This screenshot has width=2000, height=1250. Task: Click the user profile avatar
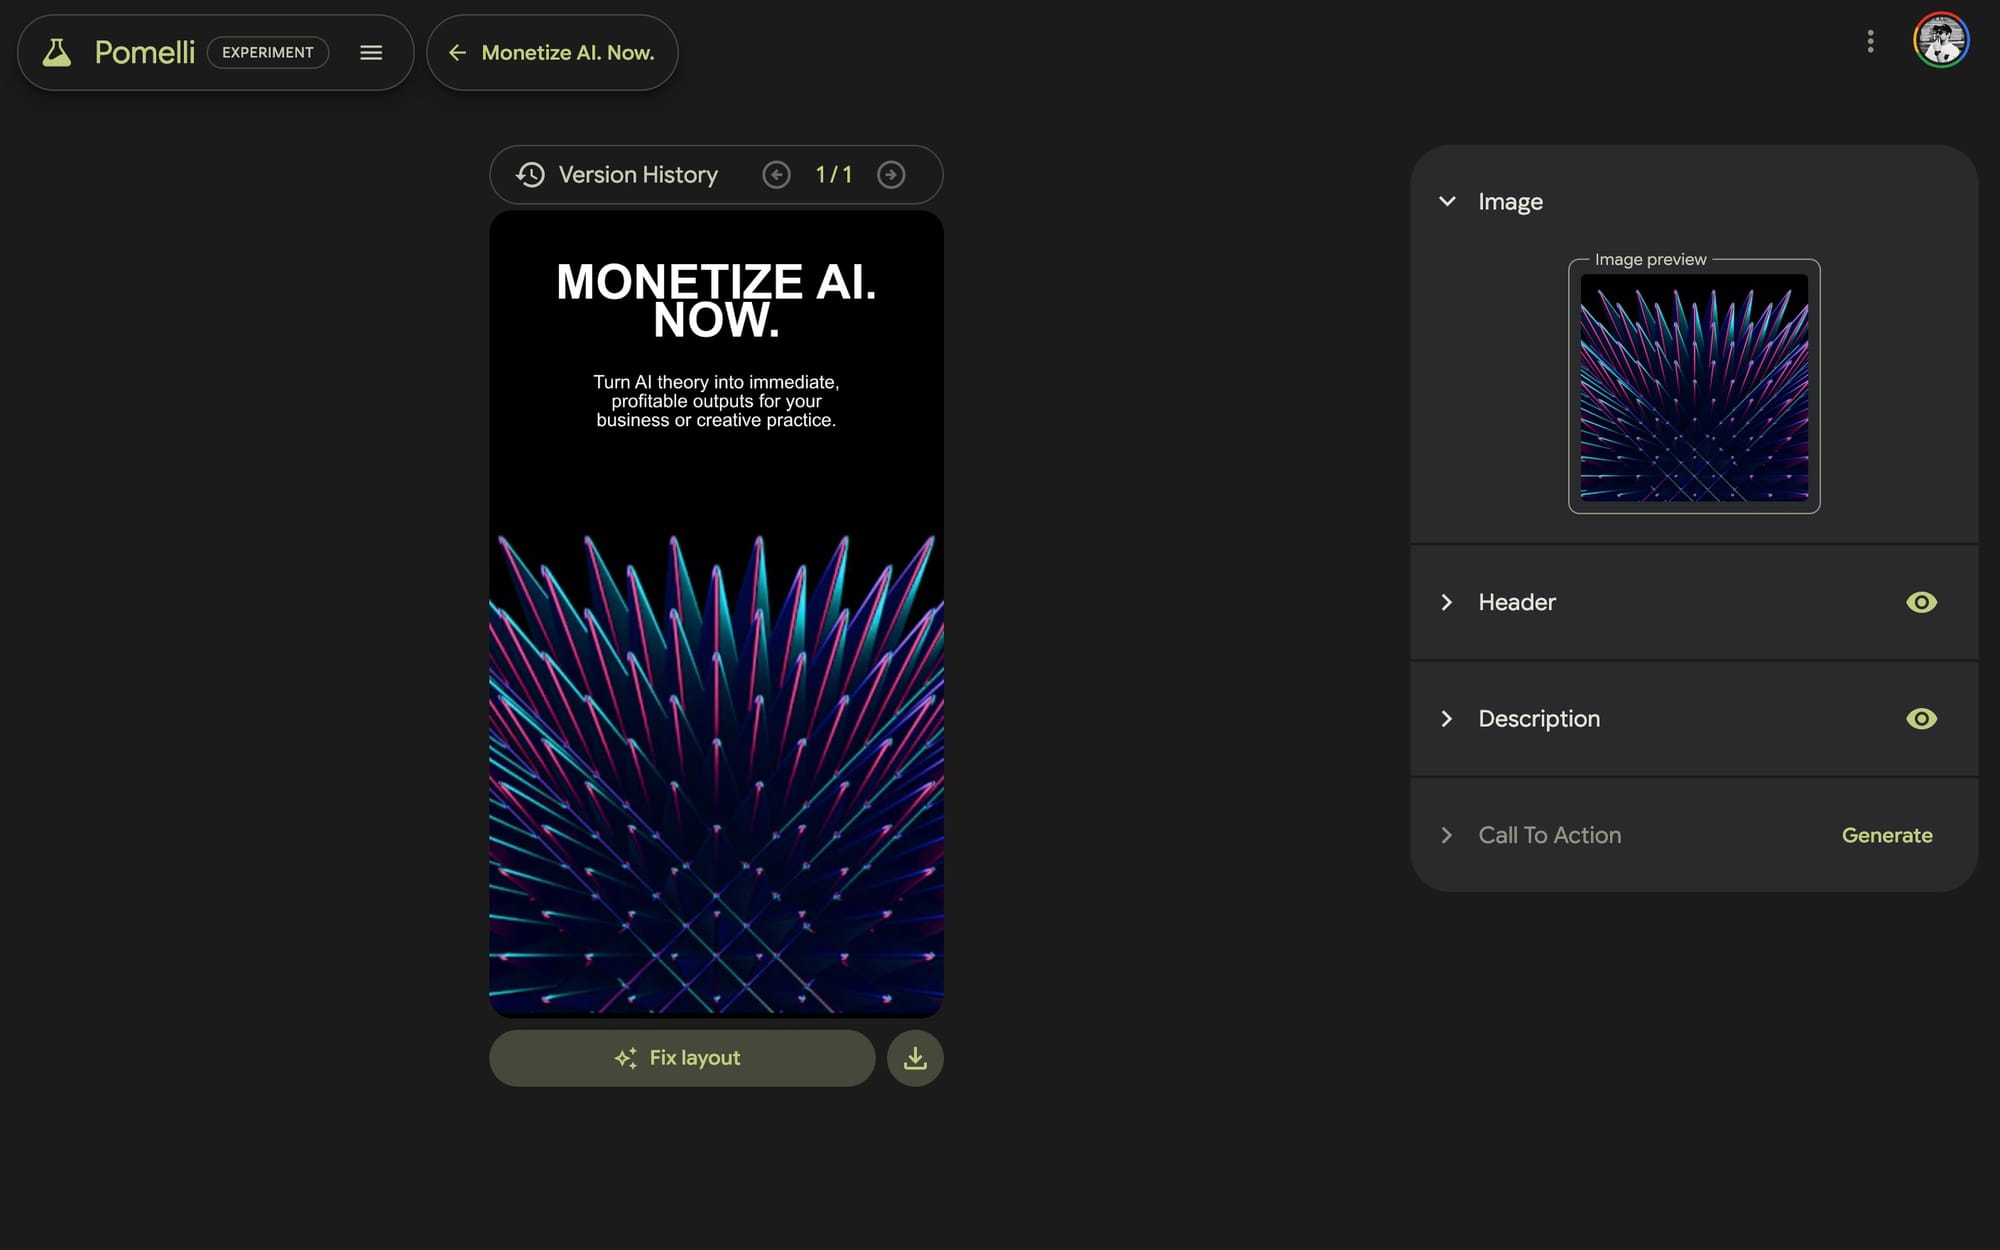pyautogui.click(x=1940, y=41)
